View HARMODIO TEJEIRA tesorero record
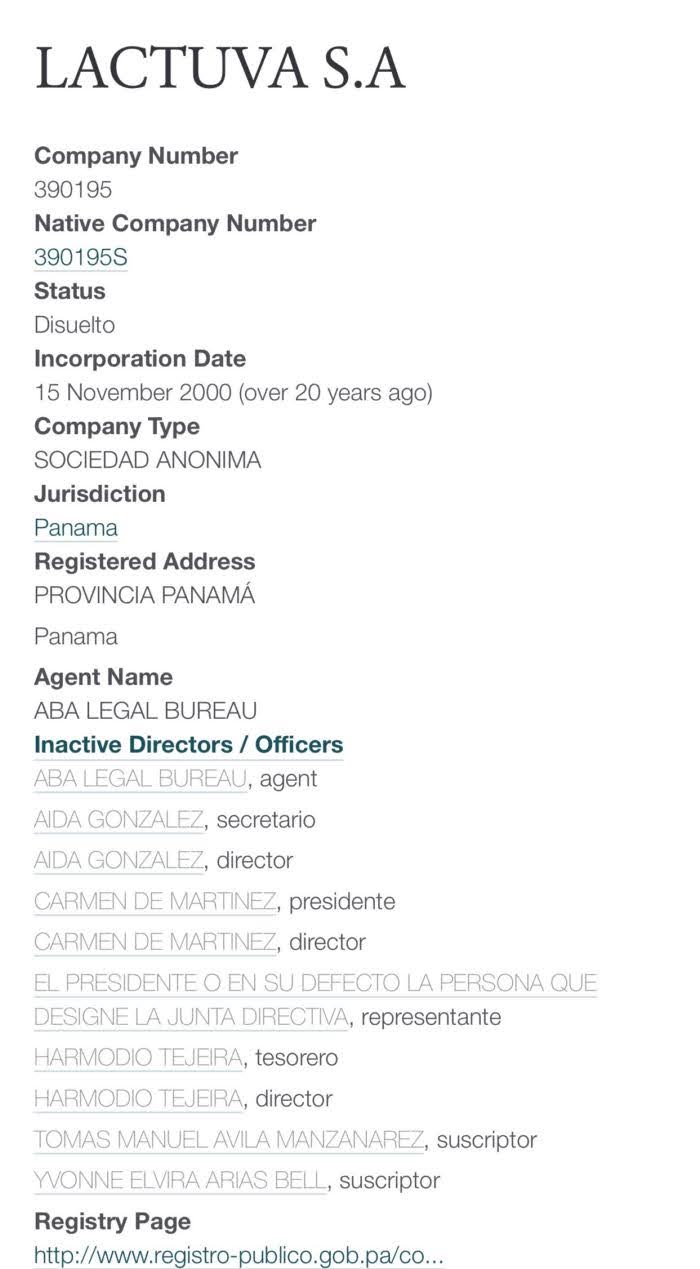Screen dimensions: 700x1269 tap(138, 1057)
